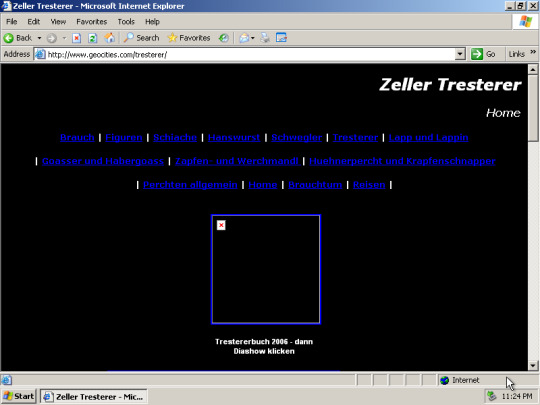Screen dimensions: 540x405
Task: Follow the Figuren link
Action: pos(124,137)
